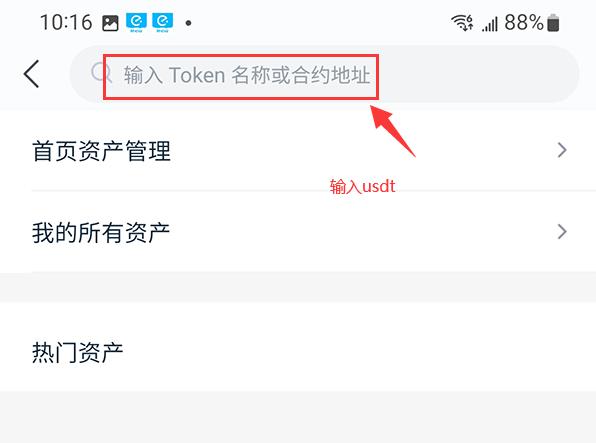Tap the 10:16 clock in status bar
This screenshot has width=596, height=443.
tap(66, 22)
